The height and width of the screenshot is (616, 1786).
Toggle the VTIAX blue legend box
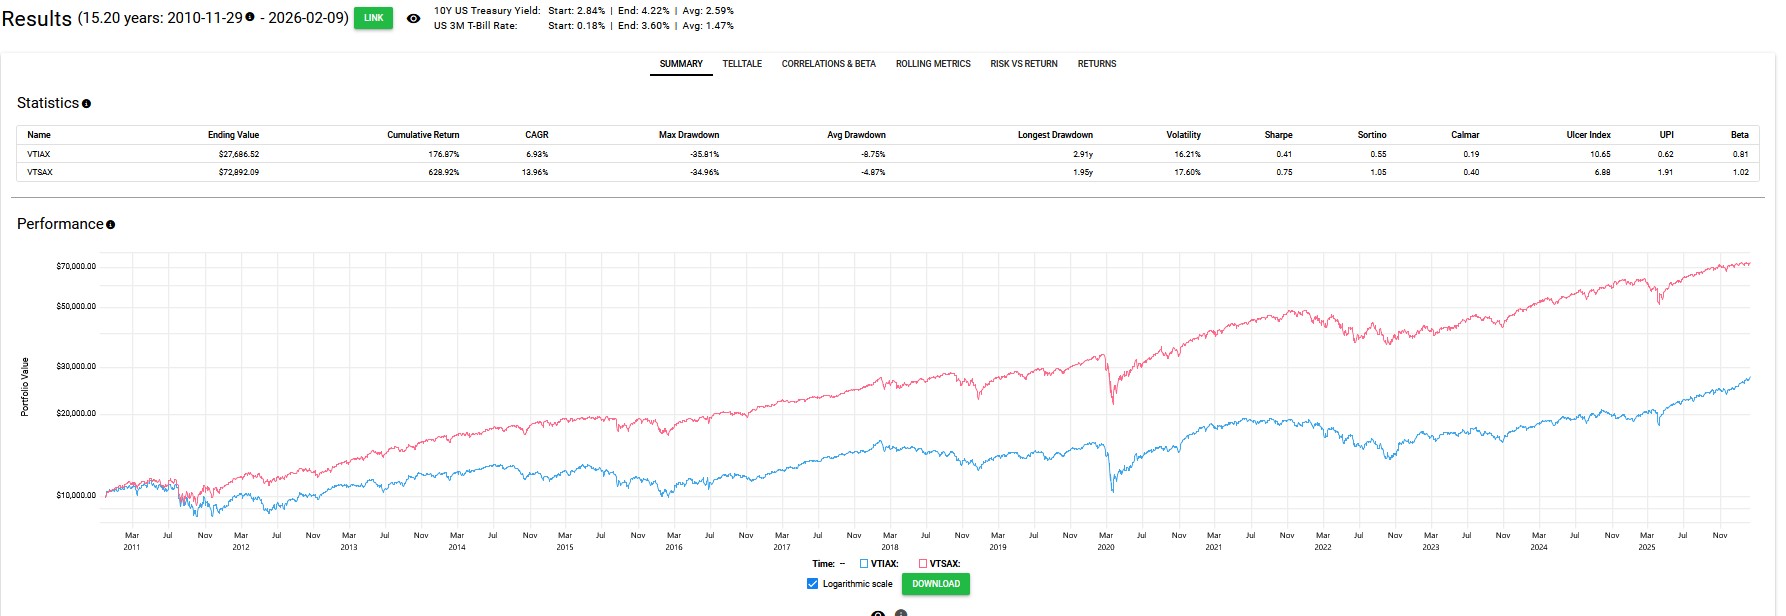coord(864,564)
